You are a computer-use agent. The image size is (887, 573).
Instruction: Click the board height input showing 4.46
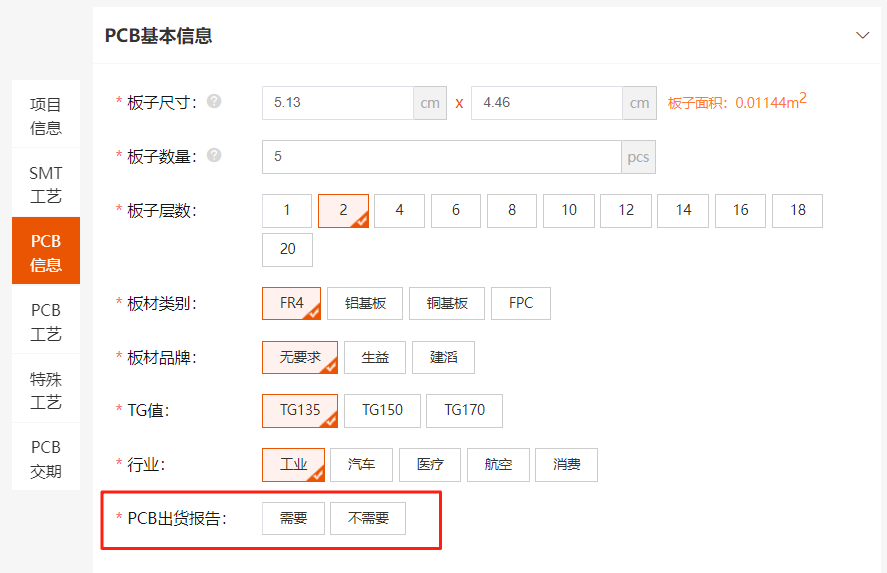[x=546, y=103]
